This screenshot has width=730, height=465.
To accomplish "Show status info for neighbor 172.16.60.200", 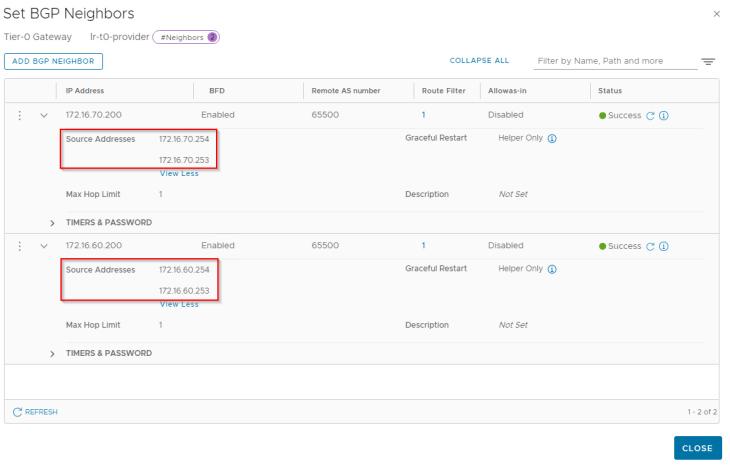I will (664, 246).
